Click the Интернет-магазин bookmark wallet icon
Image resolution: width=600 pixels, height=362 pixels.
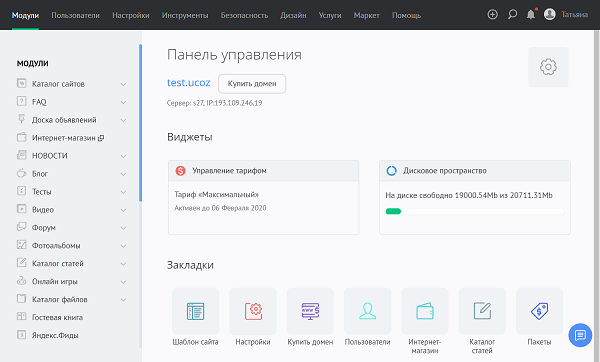[425, 311]
